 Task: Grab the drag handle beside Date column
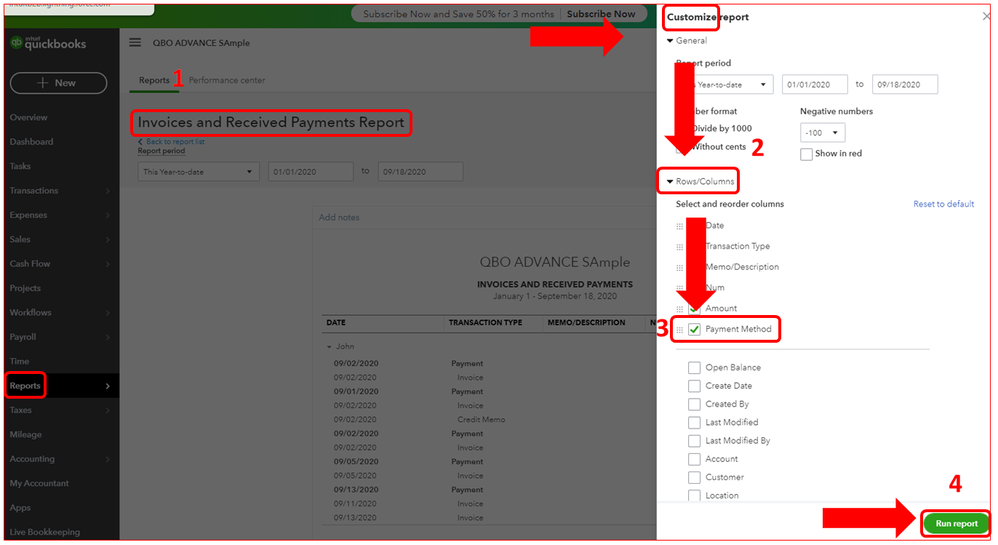click(x=680, y=226)
